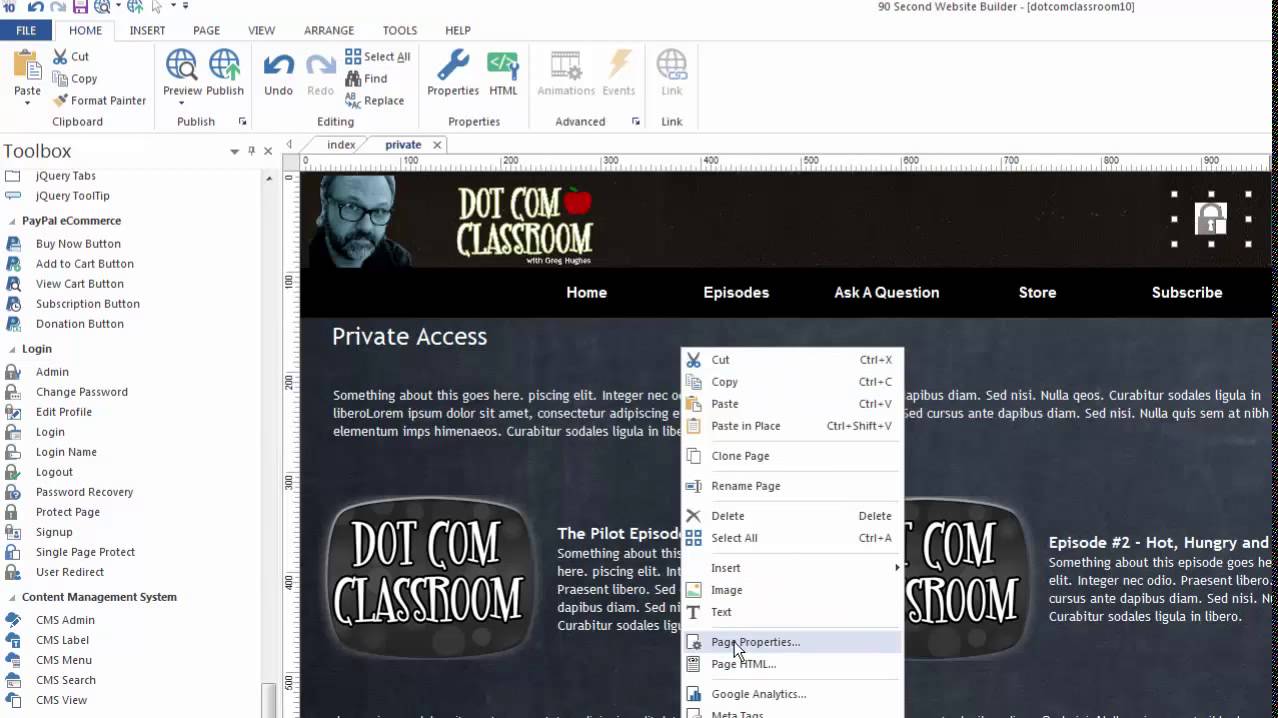This screenshot has height=718, width=1278.
Task: Select the CMS Admin tool
Action: click(65, 620)
